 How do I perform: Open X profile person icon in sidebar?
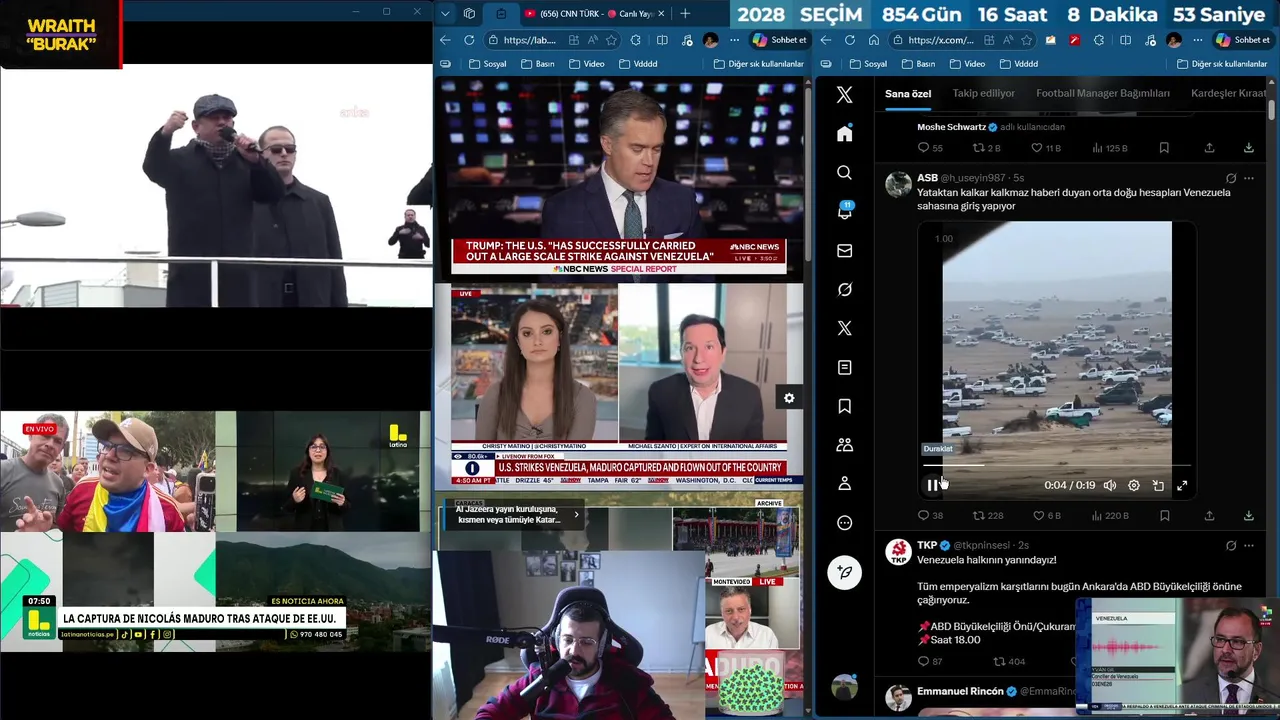pyautogui.click(x=845, y=484)
